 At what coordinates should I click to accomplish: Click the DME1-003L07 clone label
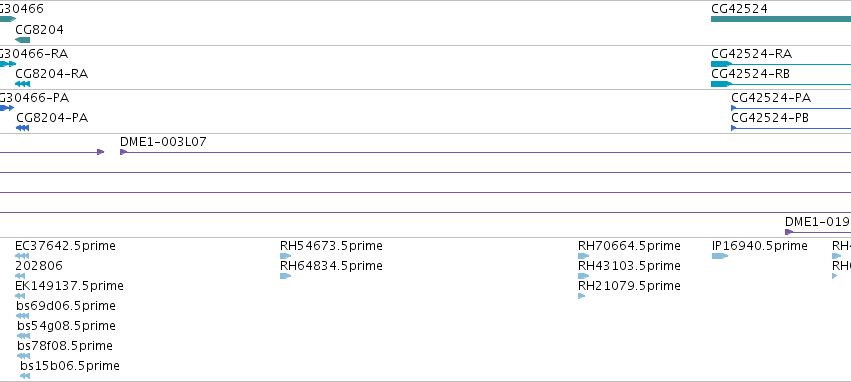(163, 142)
